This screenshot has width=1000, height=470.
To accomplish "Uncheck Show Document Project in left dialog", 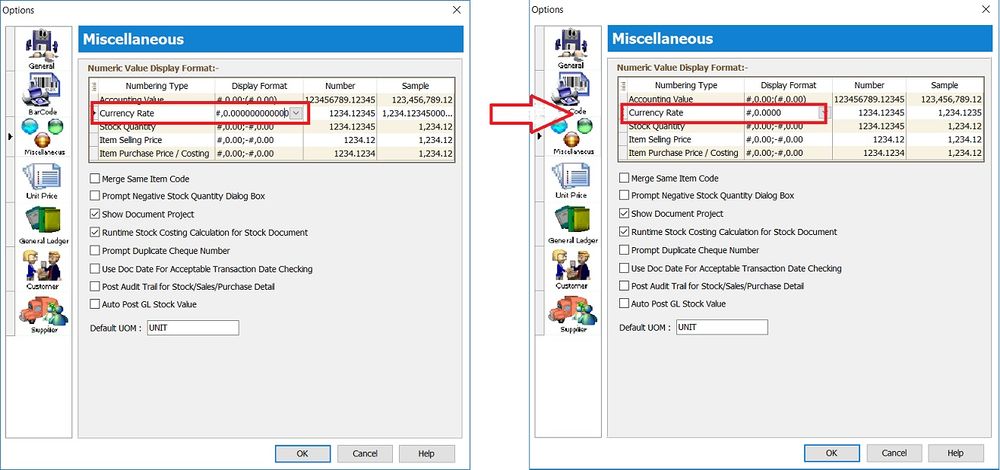I will pyautogui.click(x=95, y=214).
